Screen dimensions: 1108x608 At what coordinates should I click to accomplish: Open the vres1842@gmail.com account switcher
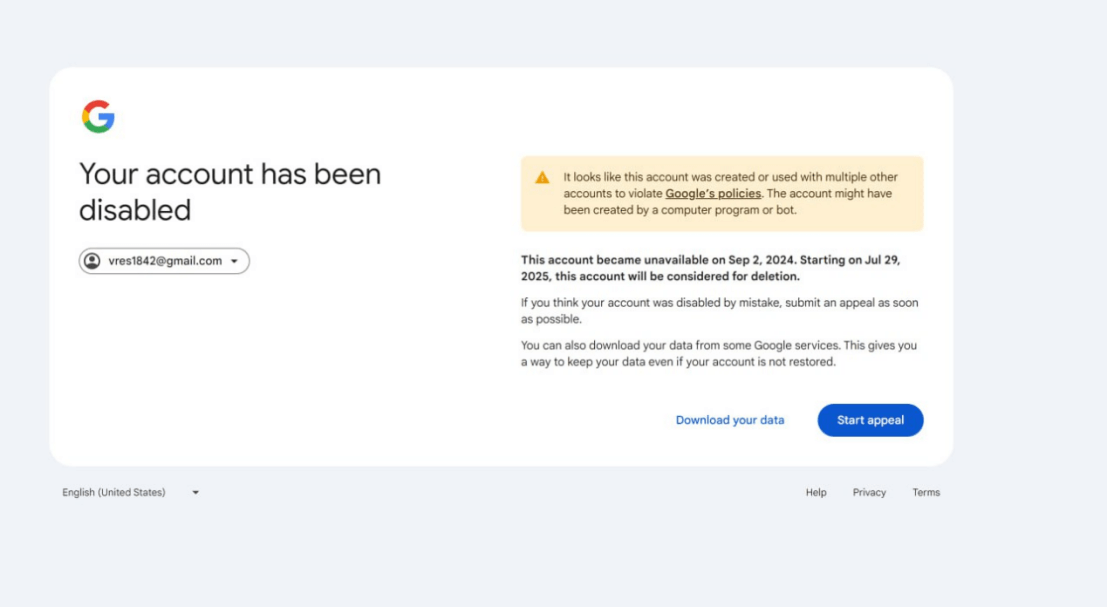point(164,261)
